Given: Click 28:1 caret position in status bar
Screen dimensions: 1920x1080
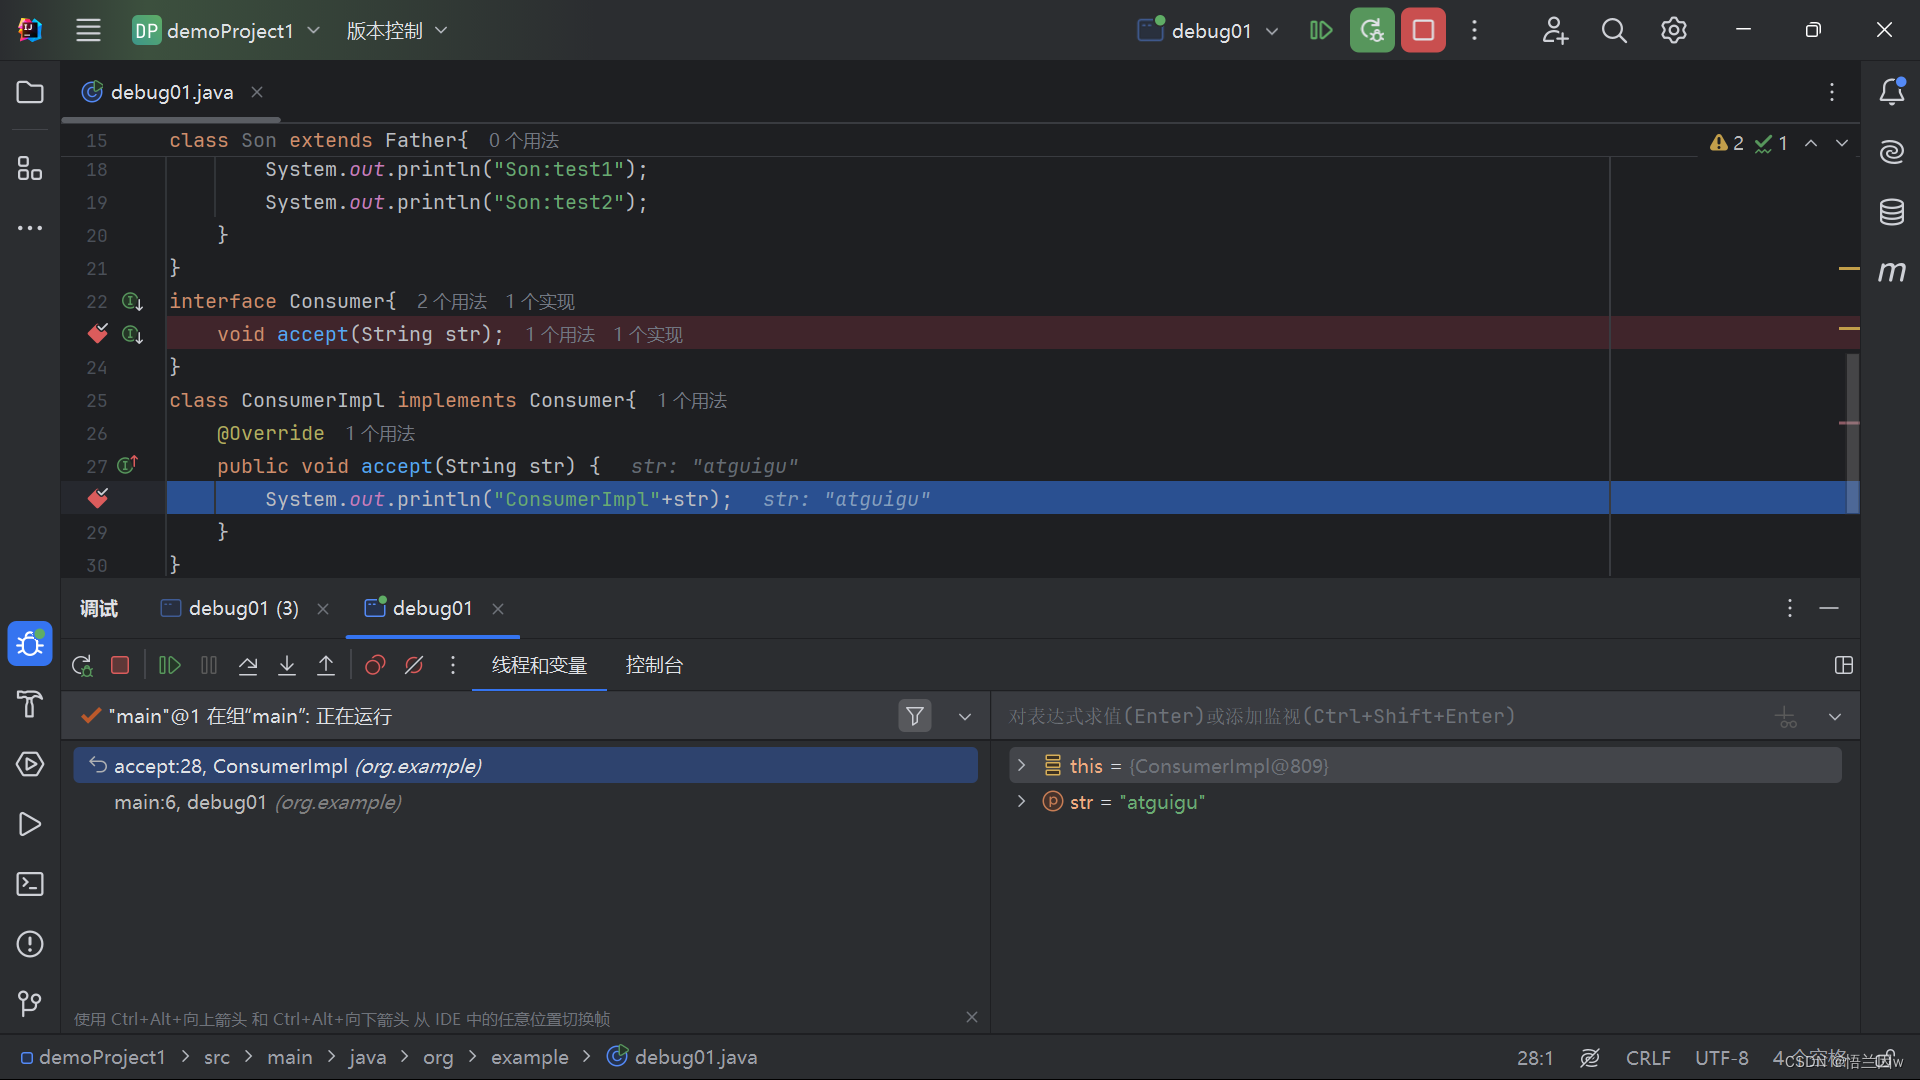Looking at the screenshot, I should (x=1535, y=1058).
